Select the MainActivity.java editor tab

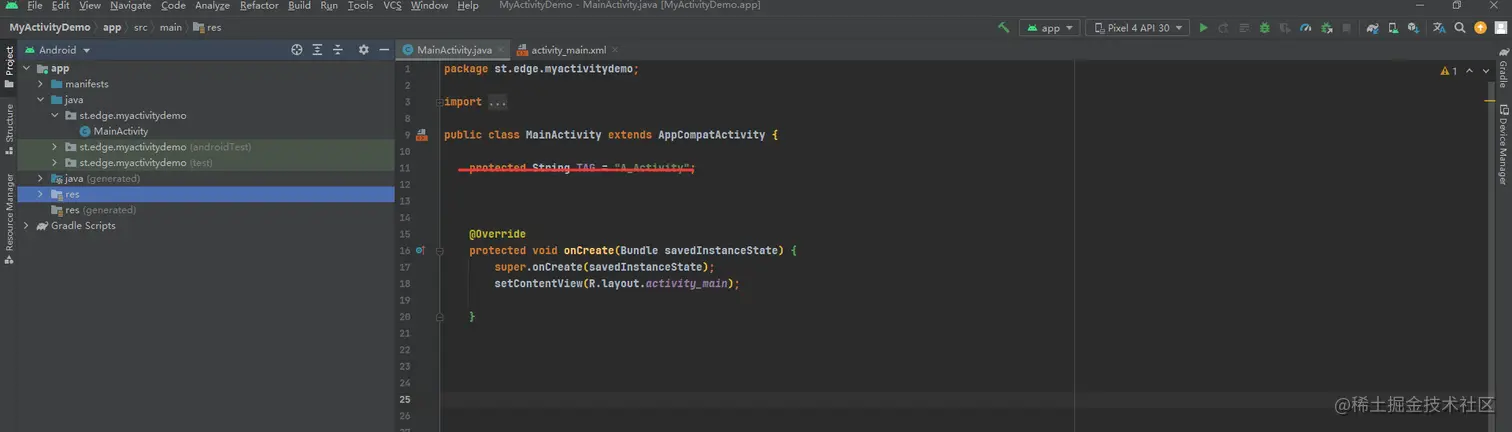tap(454, 50)
